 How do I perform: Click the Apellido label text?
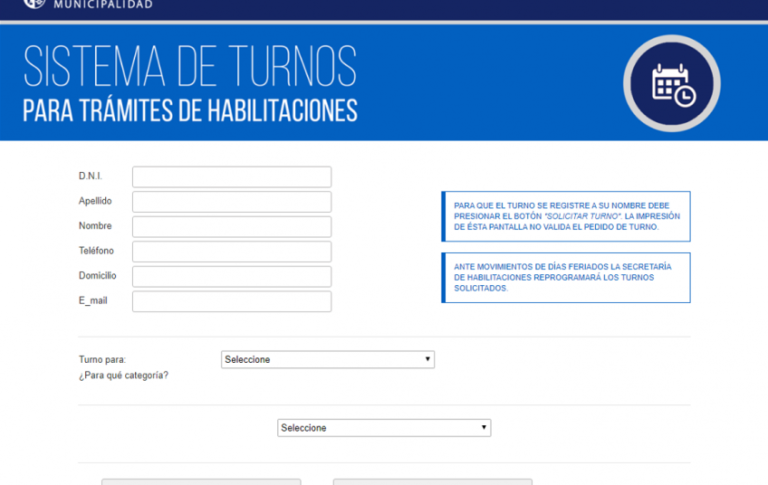click(95, 201)
